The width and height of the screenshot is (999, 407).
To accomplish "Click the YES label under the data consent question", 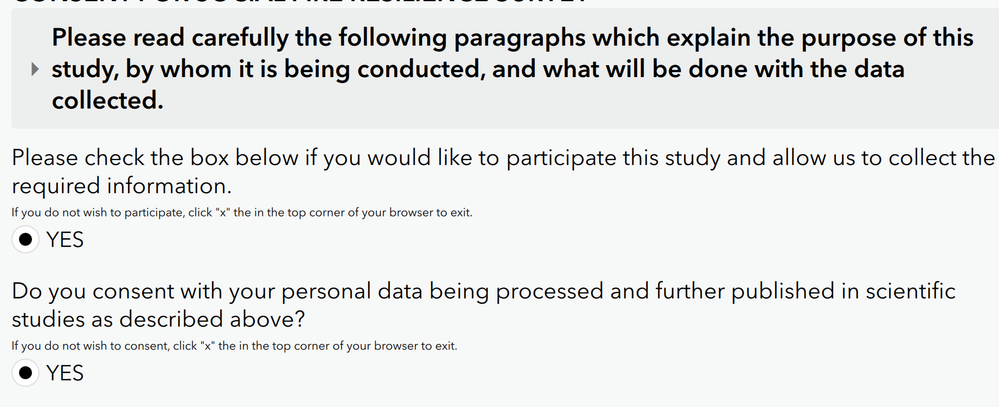I will point(65,373).
